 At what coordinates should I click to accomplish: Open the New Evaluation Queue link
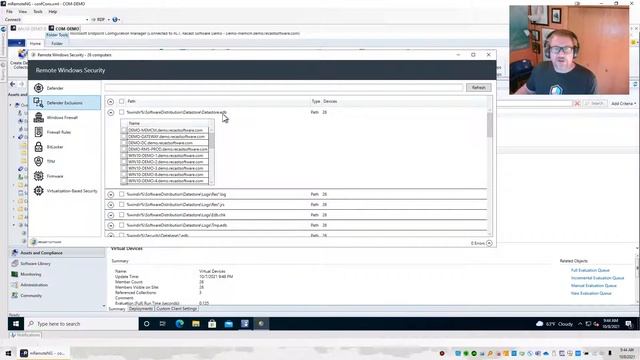[x=591, y=293]
